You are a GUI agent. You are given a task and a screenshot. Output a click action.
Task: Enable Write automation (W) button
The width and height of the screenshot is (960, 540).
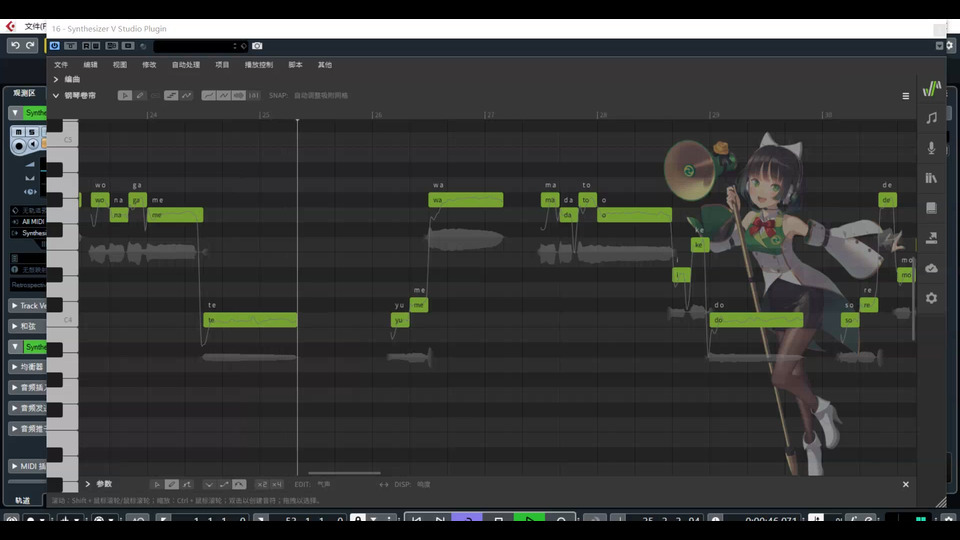click(95, 46)
